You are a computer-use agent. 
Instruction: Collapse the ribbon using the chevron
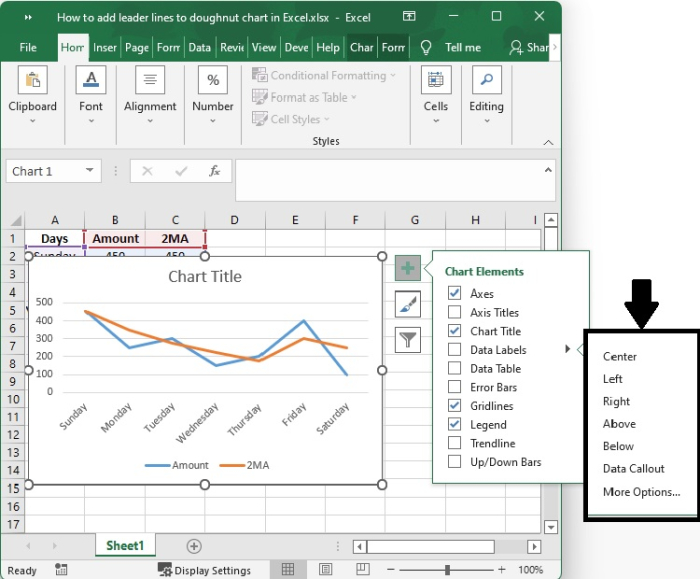[548, 142]
